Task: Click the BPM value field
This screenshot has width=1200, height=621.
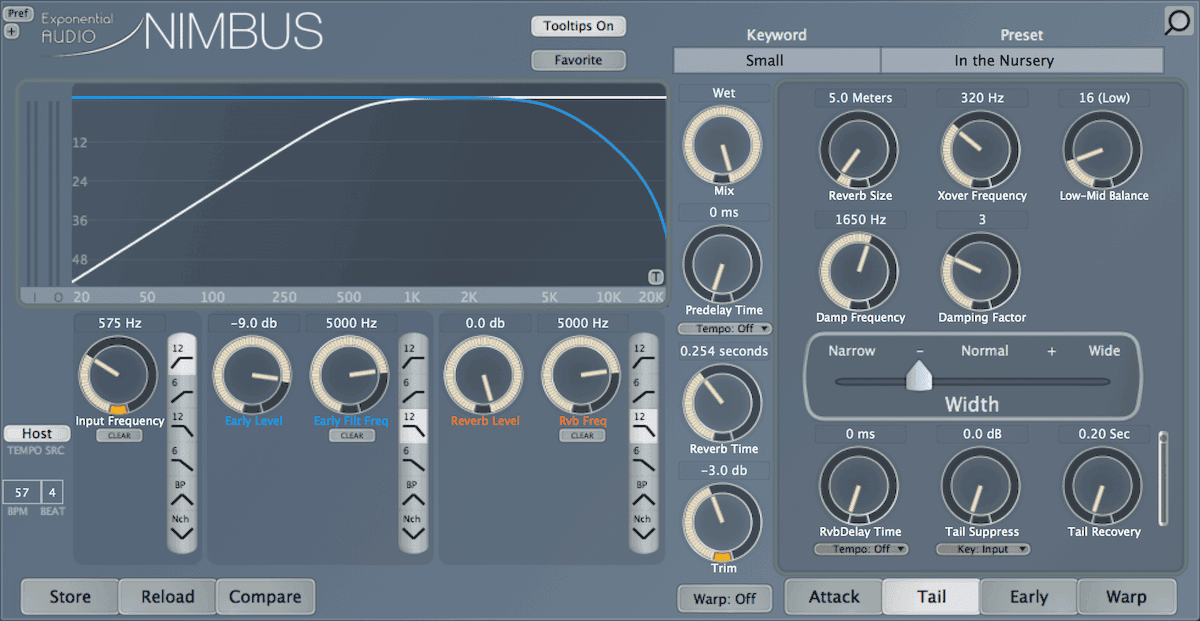Action: click(20, 493)
